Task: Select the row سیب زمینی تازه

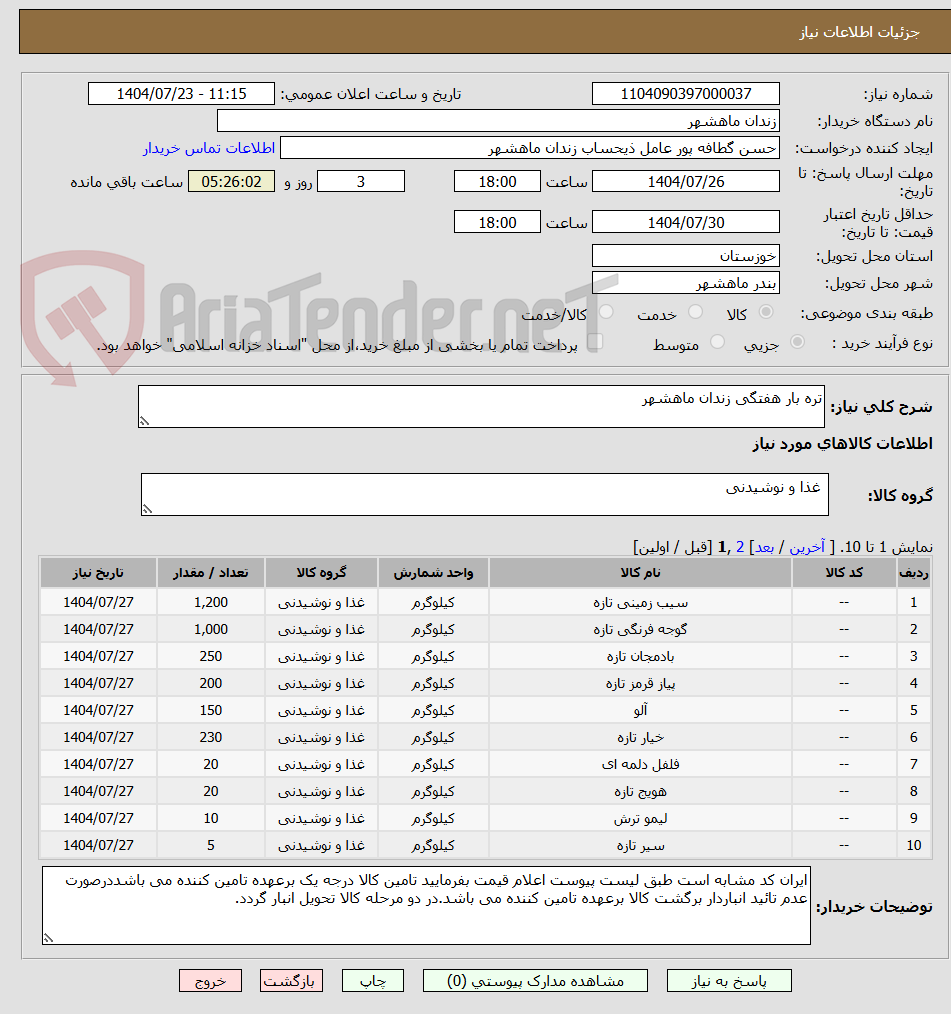Action: coord(486,602)
